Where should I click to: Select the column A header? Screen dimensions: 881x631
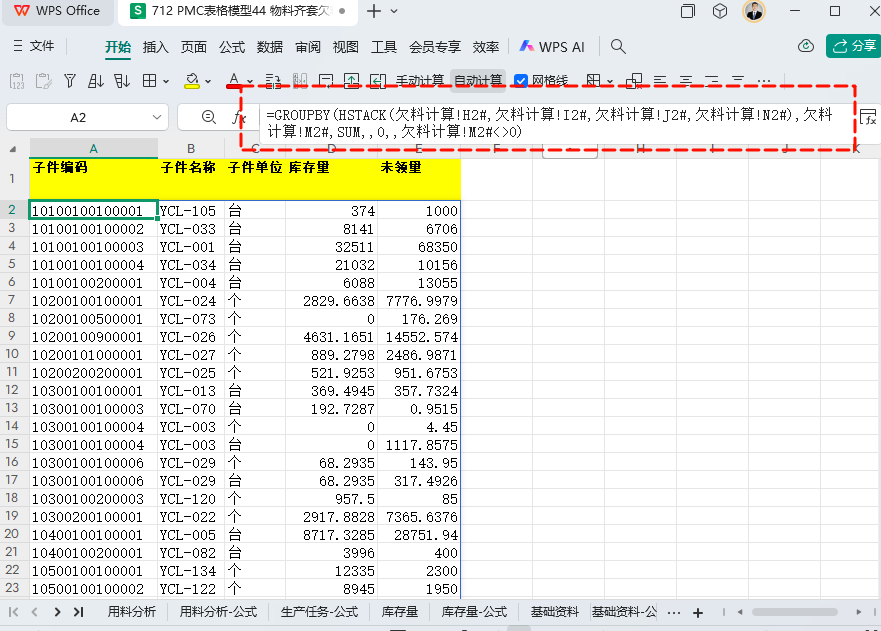point(93,148)
